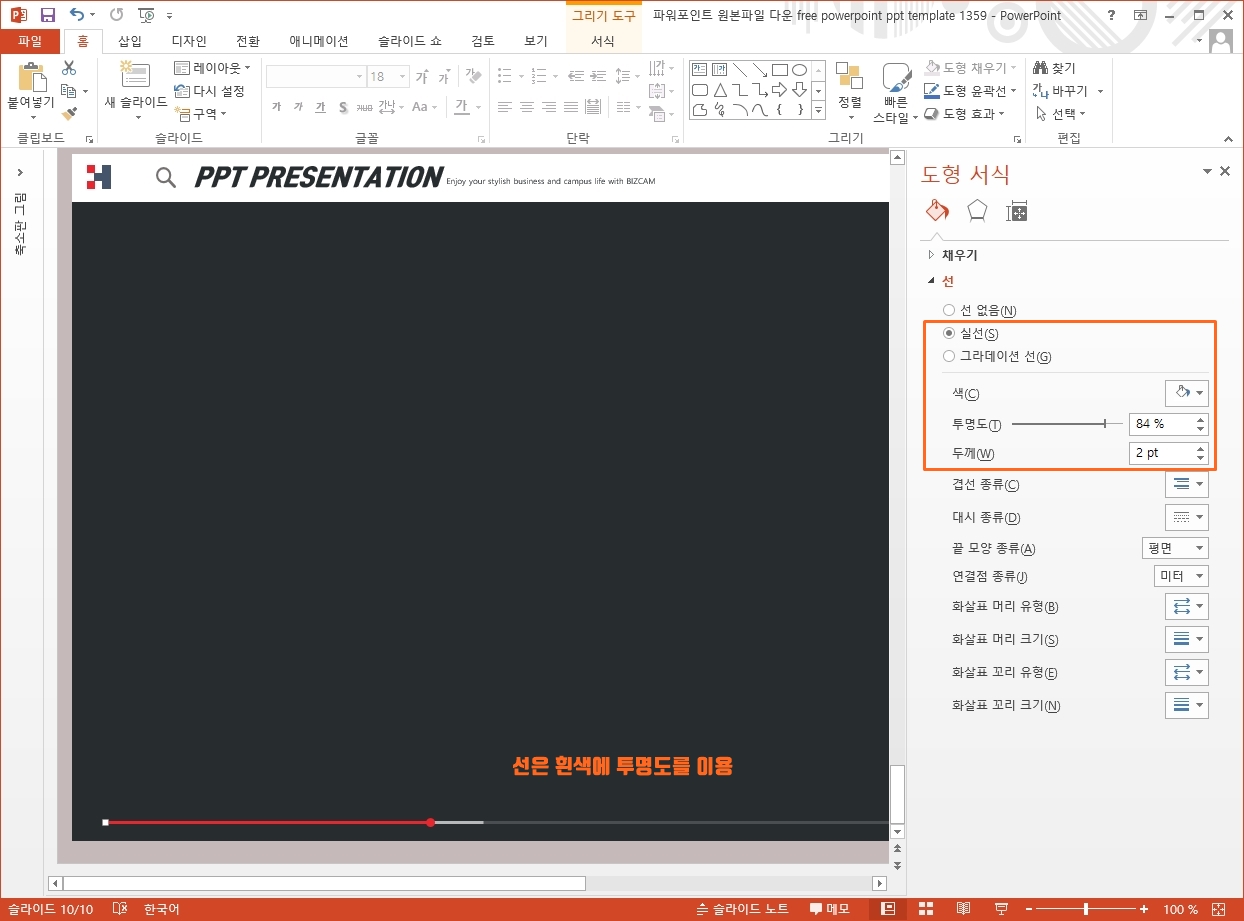This screenshot has width=1244, height=921.
Task: Switch to Slide Sorter view icon
Action: (926, 909)
